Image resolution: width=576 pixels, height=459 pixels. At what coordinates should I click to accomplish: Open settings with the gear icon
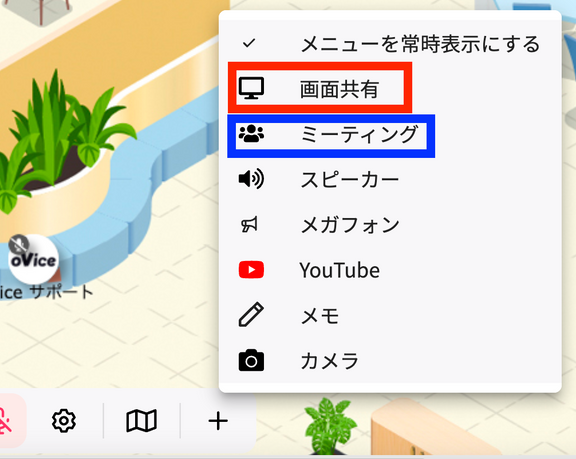64,420
